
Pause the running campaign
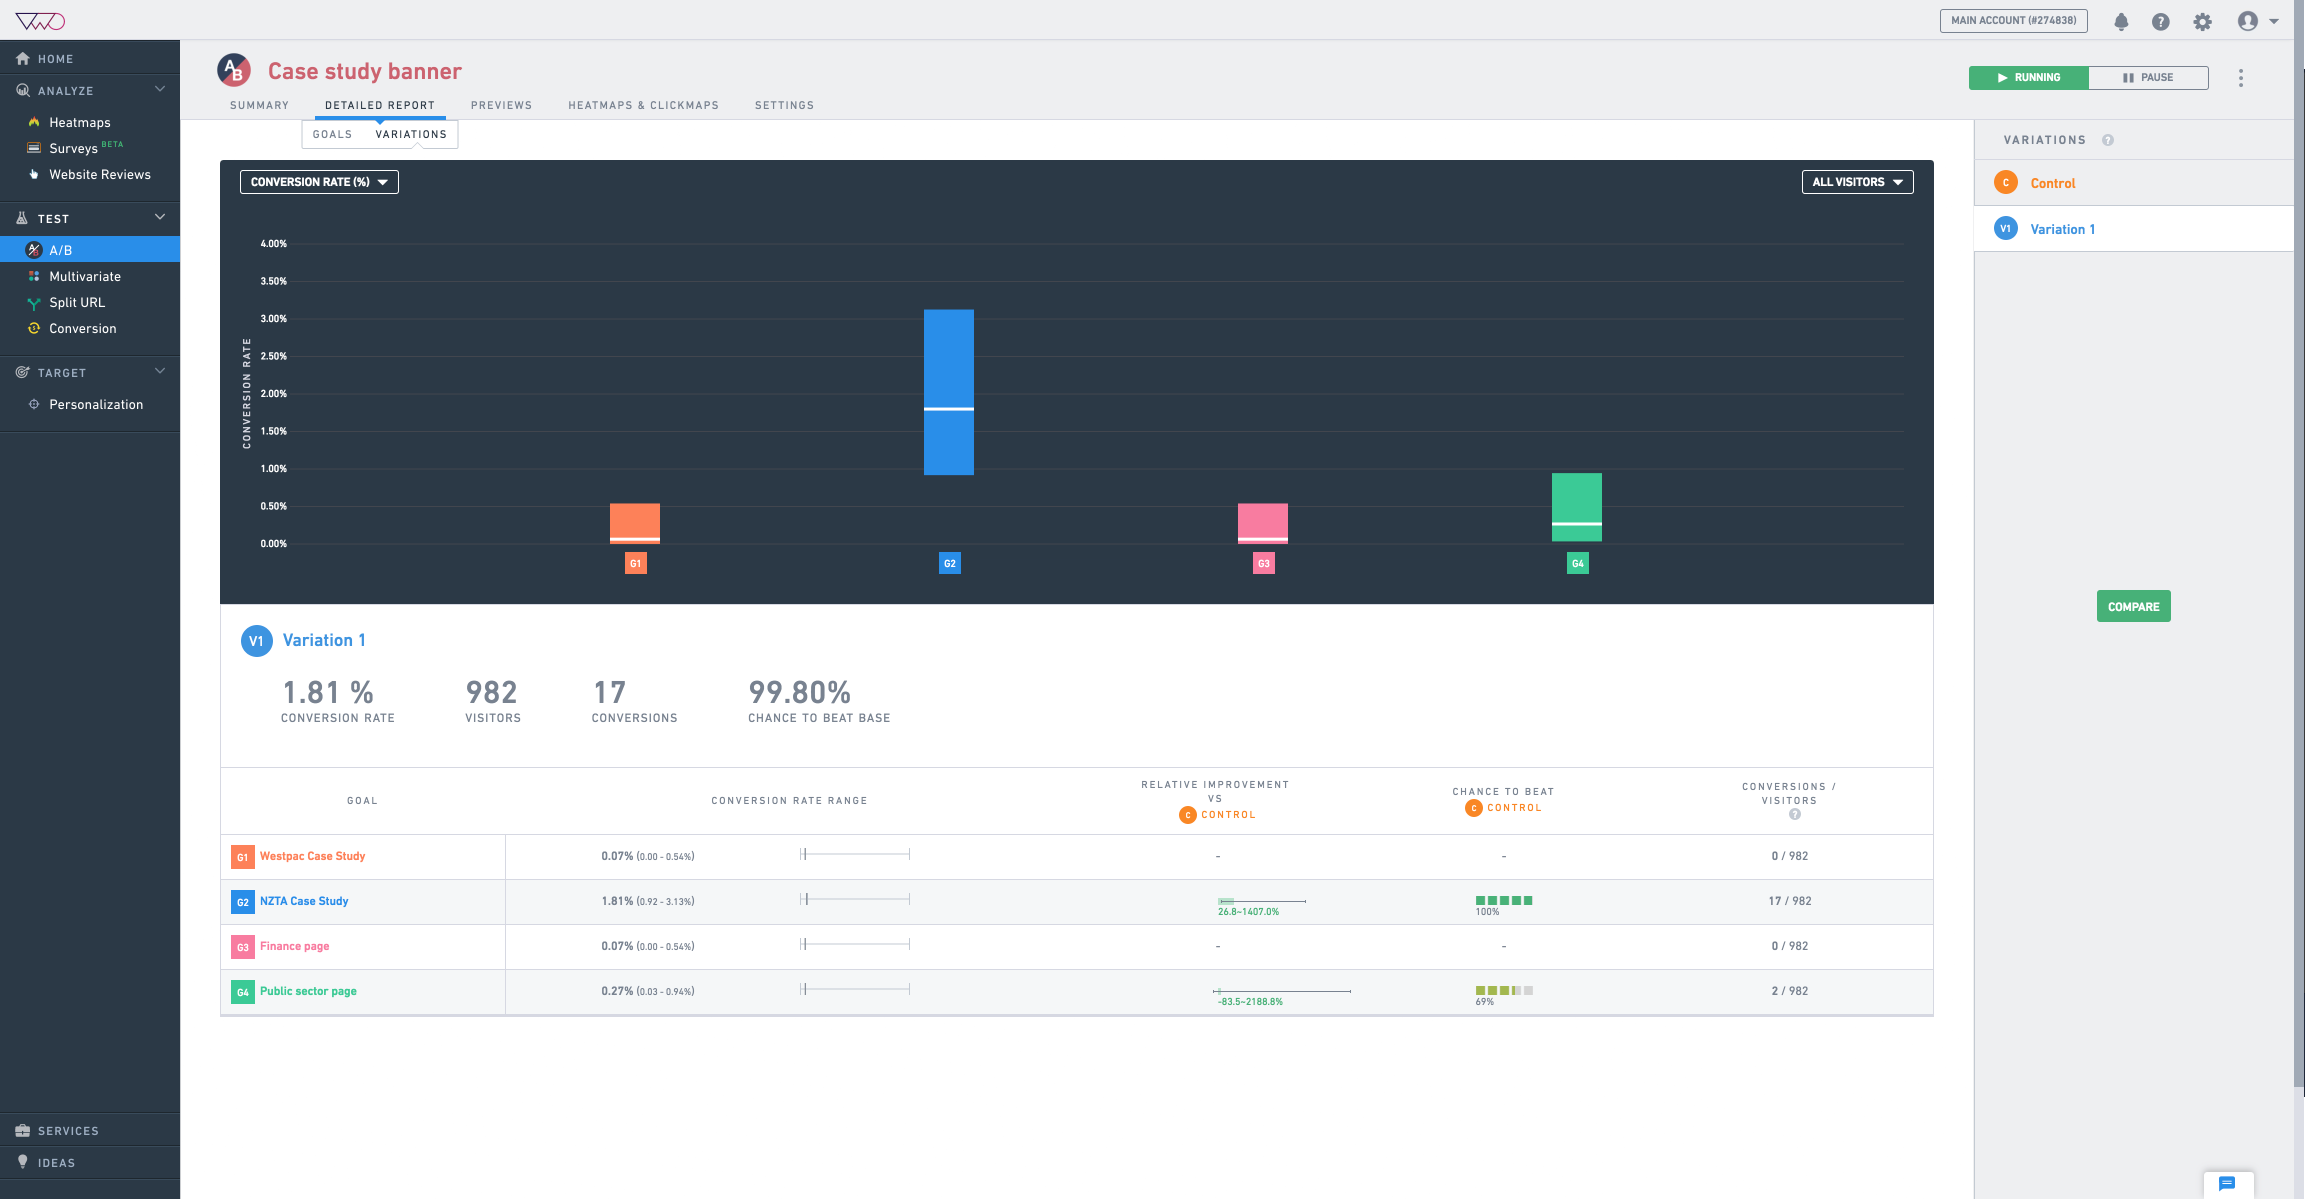click(2149, 77)
